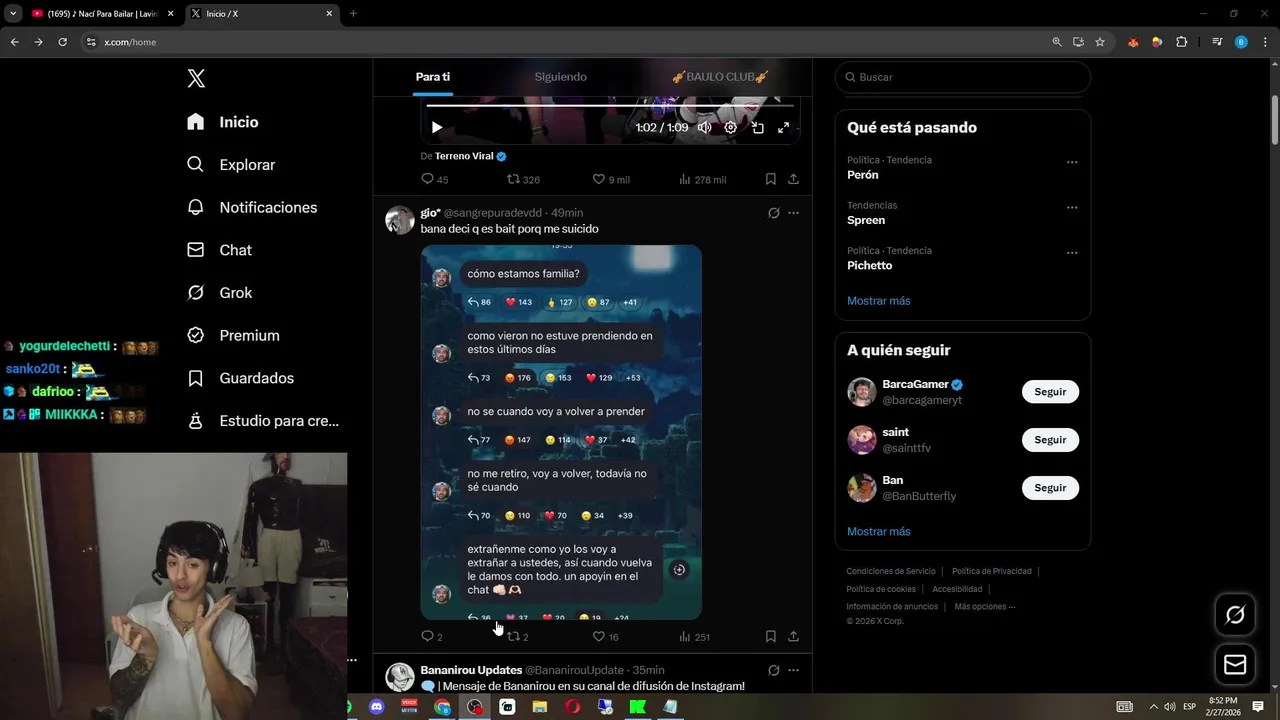
Task: View analytics of video post 278 mil
Action: click(702, 179)
